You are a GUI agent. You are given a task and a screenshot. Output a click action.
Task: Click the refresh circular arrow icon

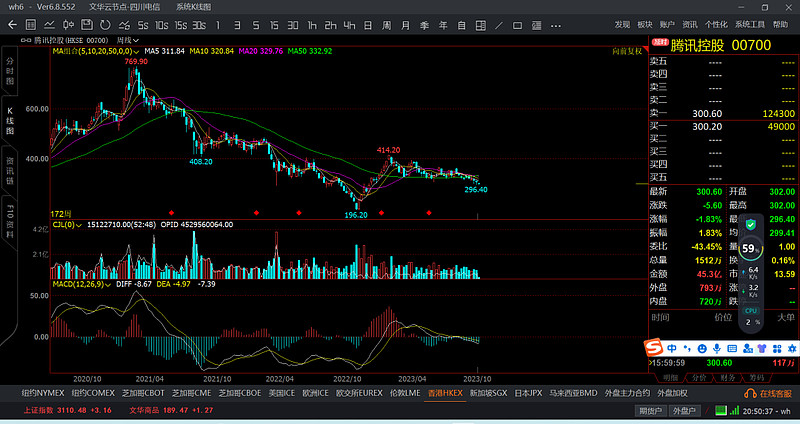coord(105,24)
